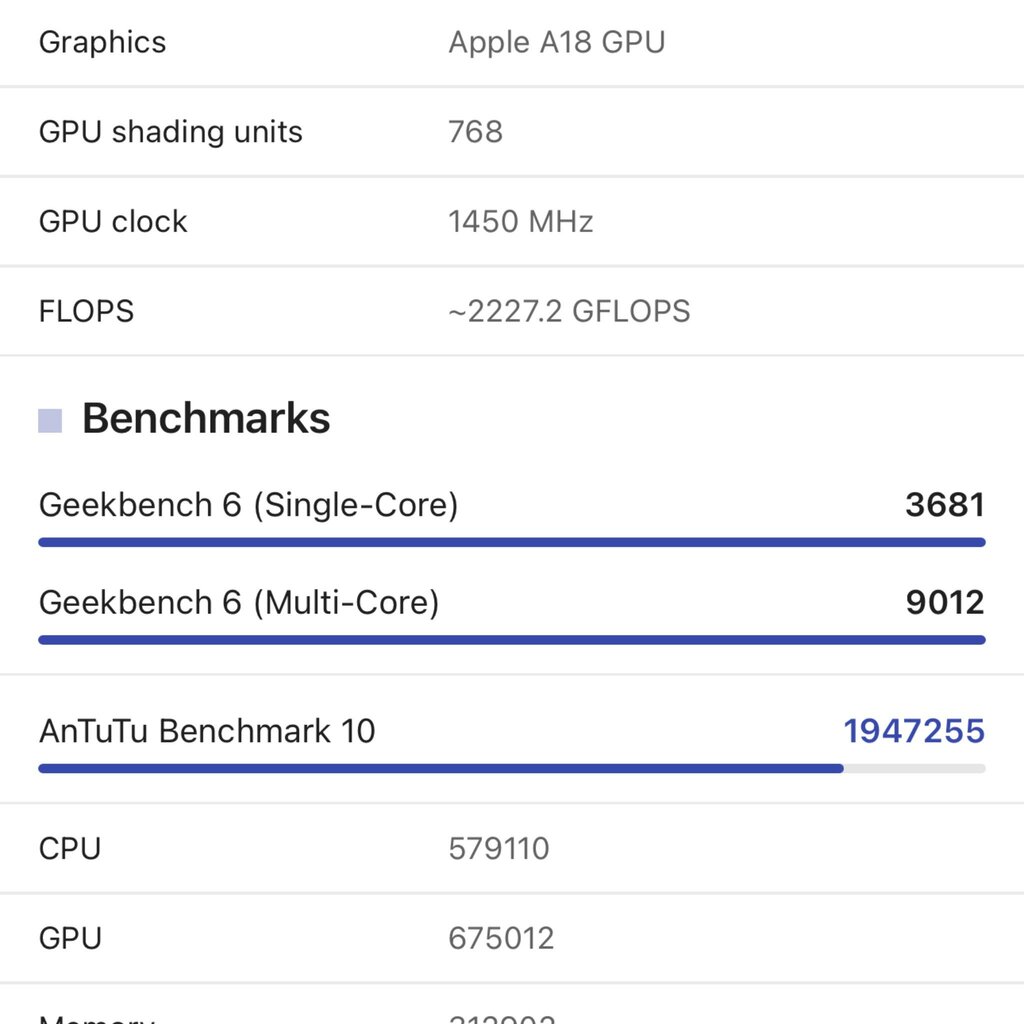Click the GPU clock label
This screenshot has width=1024, height=1024.
(113, 221)
